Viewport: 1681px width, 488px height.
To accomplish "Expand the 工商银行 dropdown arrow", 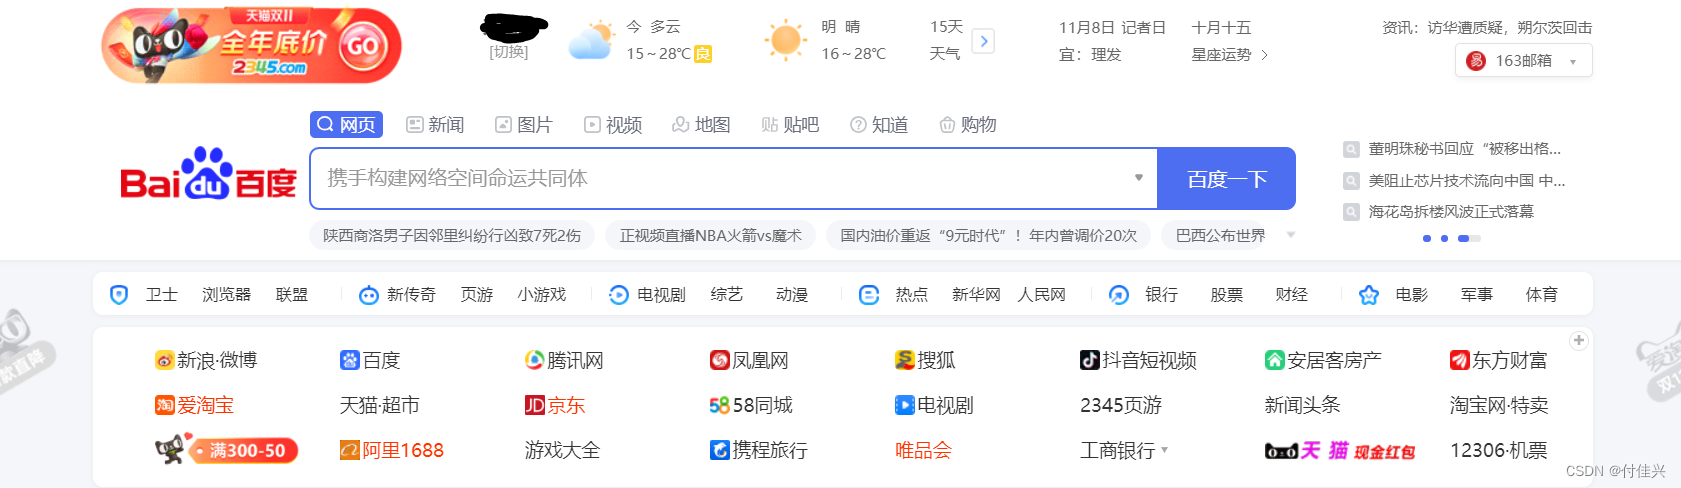I will click(1164, 450).
